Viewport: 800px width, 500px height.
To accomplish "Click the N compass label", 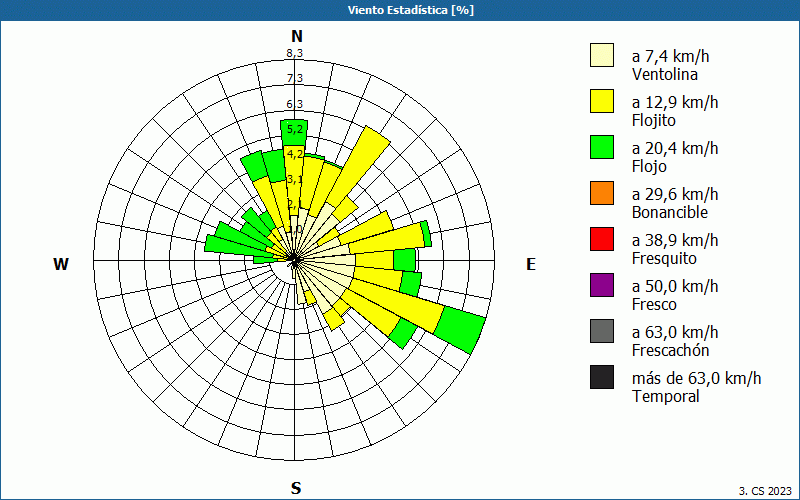I will coord(297,37).
